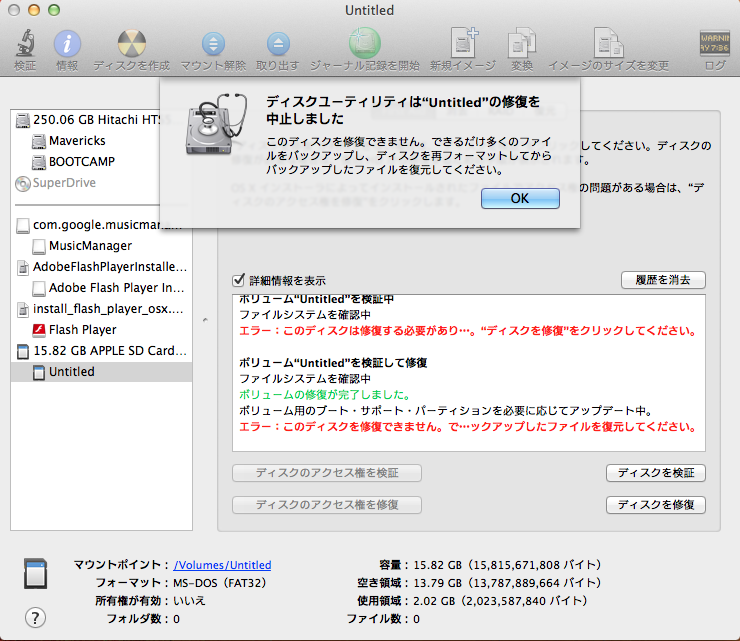Viewport: 740px width, 641px height.
Task: Open the ログ log icon
Action: (714, 44)
